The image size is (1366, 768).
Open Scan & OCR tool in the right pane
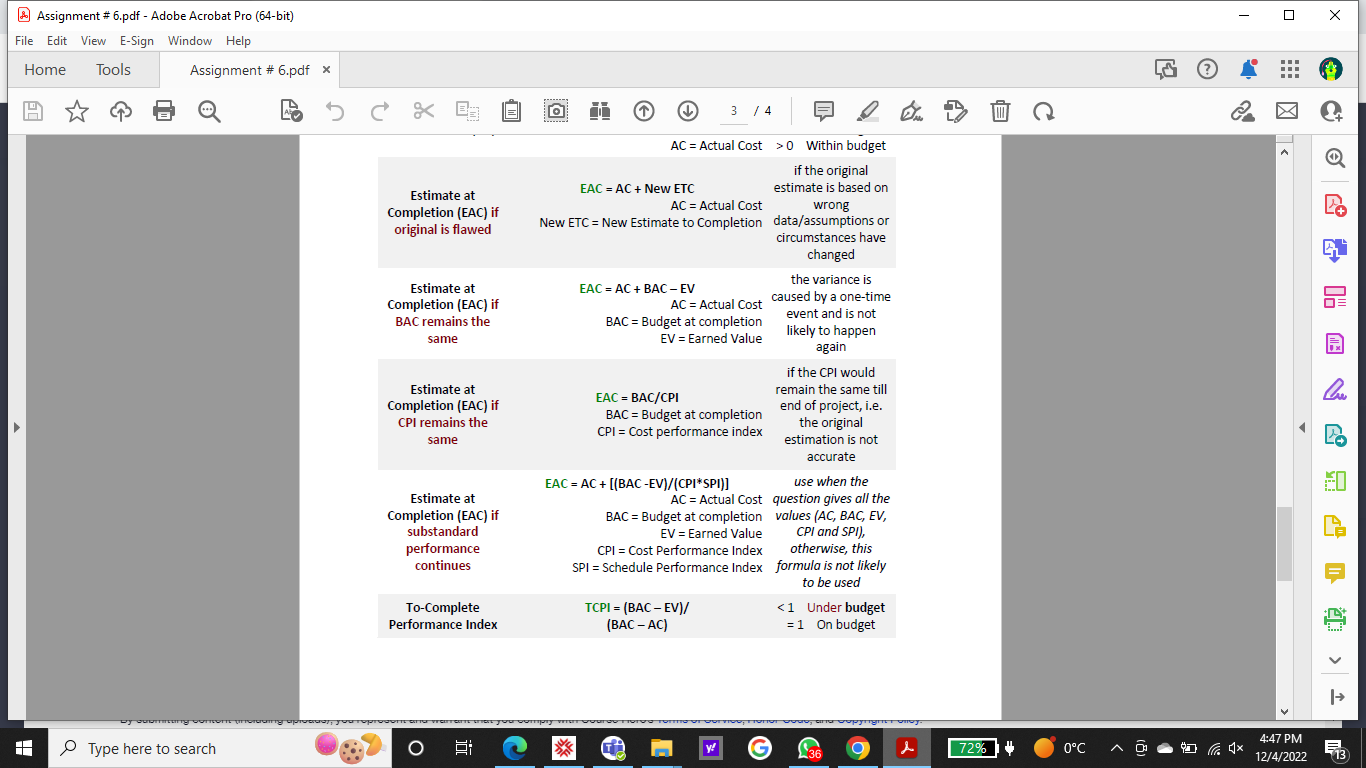click(1335, 619)
